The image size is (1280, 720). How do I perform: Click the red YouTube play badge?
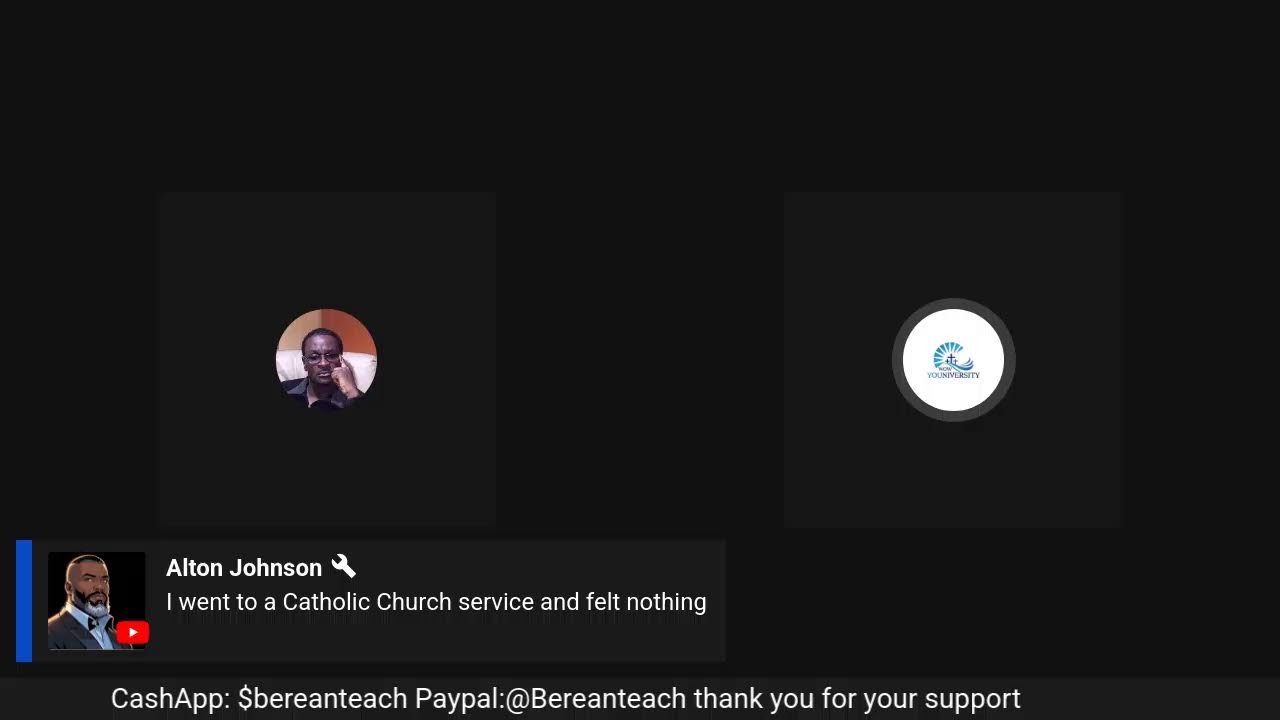133,633
